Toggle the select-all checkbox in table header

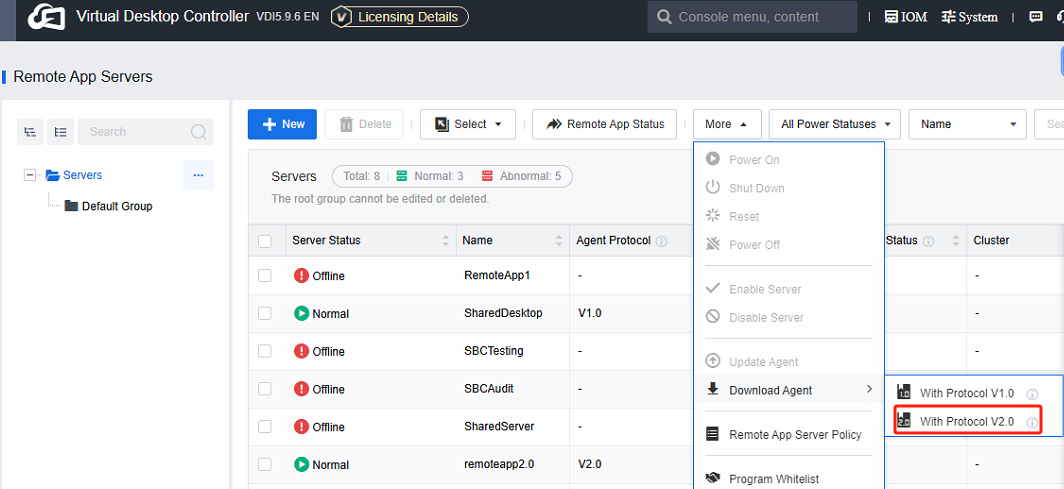265,241
